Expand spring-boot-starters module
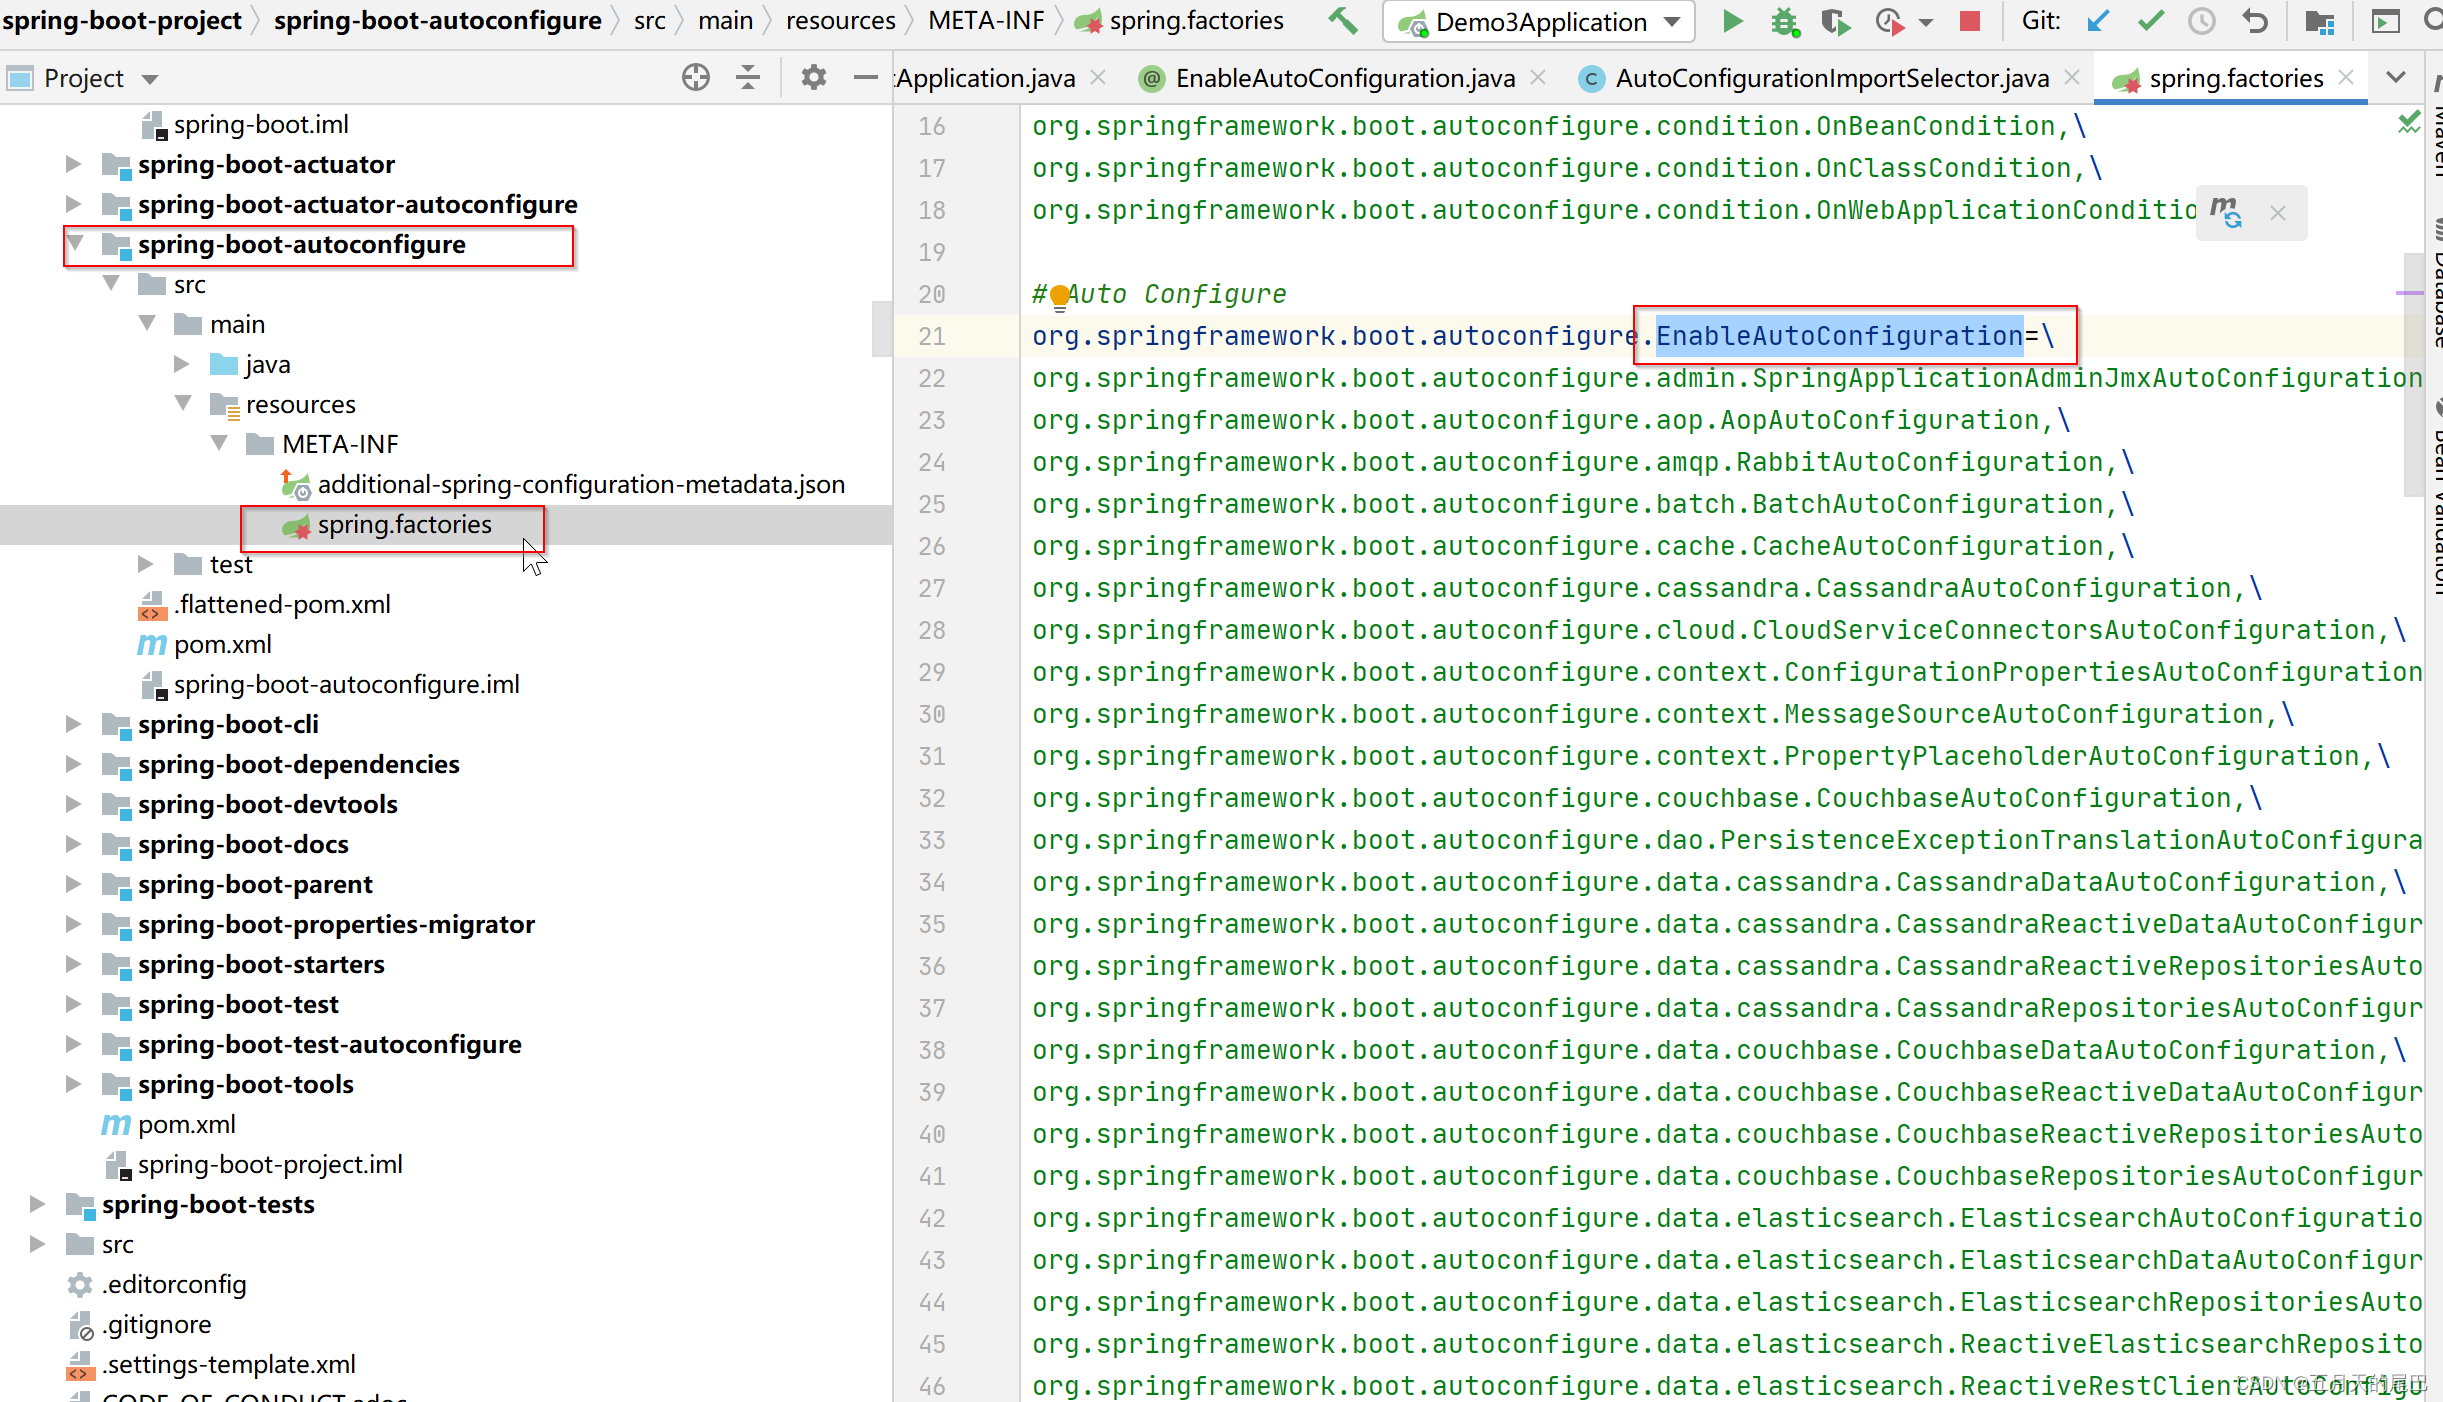Viewport: 2443px width, 1402px height. pyautogui.click(x=73, y=964)
